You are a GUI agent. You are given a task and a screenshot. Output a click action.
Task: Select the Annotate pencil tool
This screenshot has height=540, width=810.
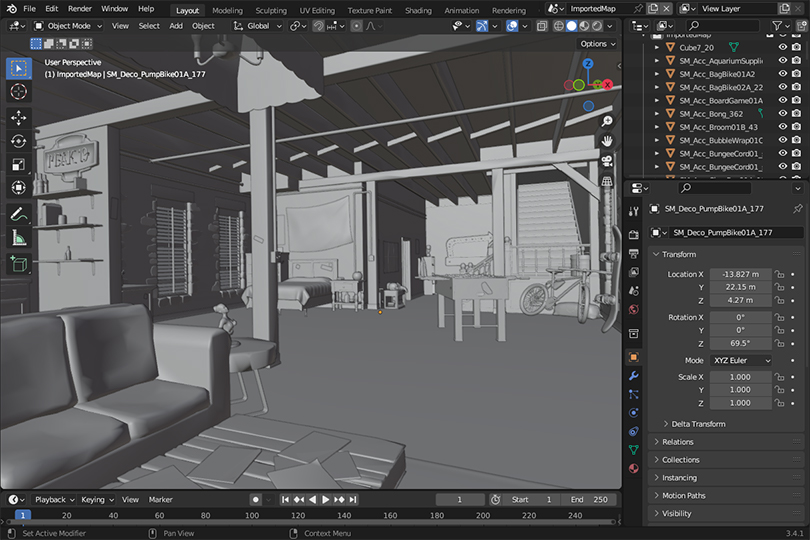click(19, 214)
